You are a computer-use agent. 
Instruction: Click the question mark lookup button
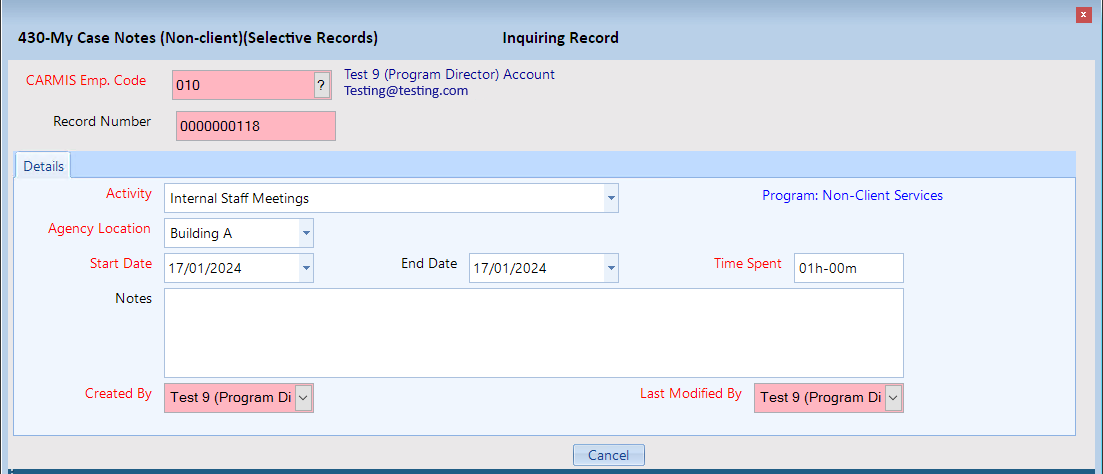[321, 85]
